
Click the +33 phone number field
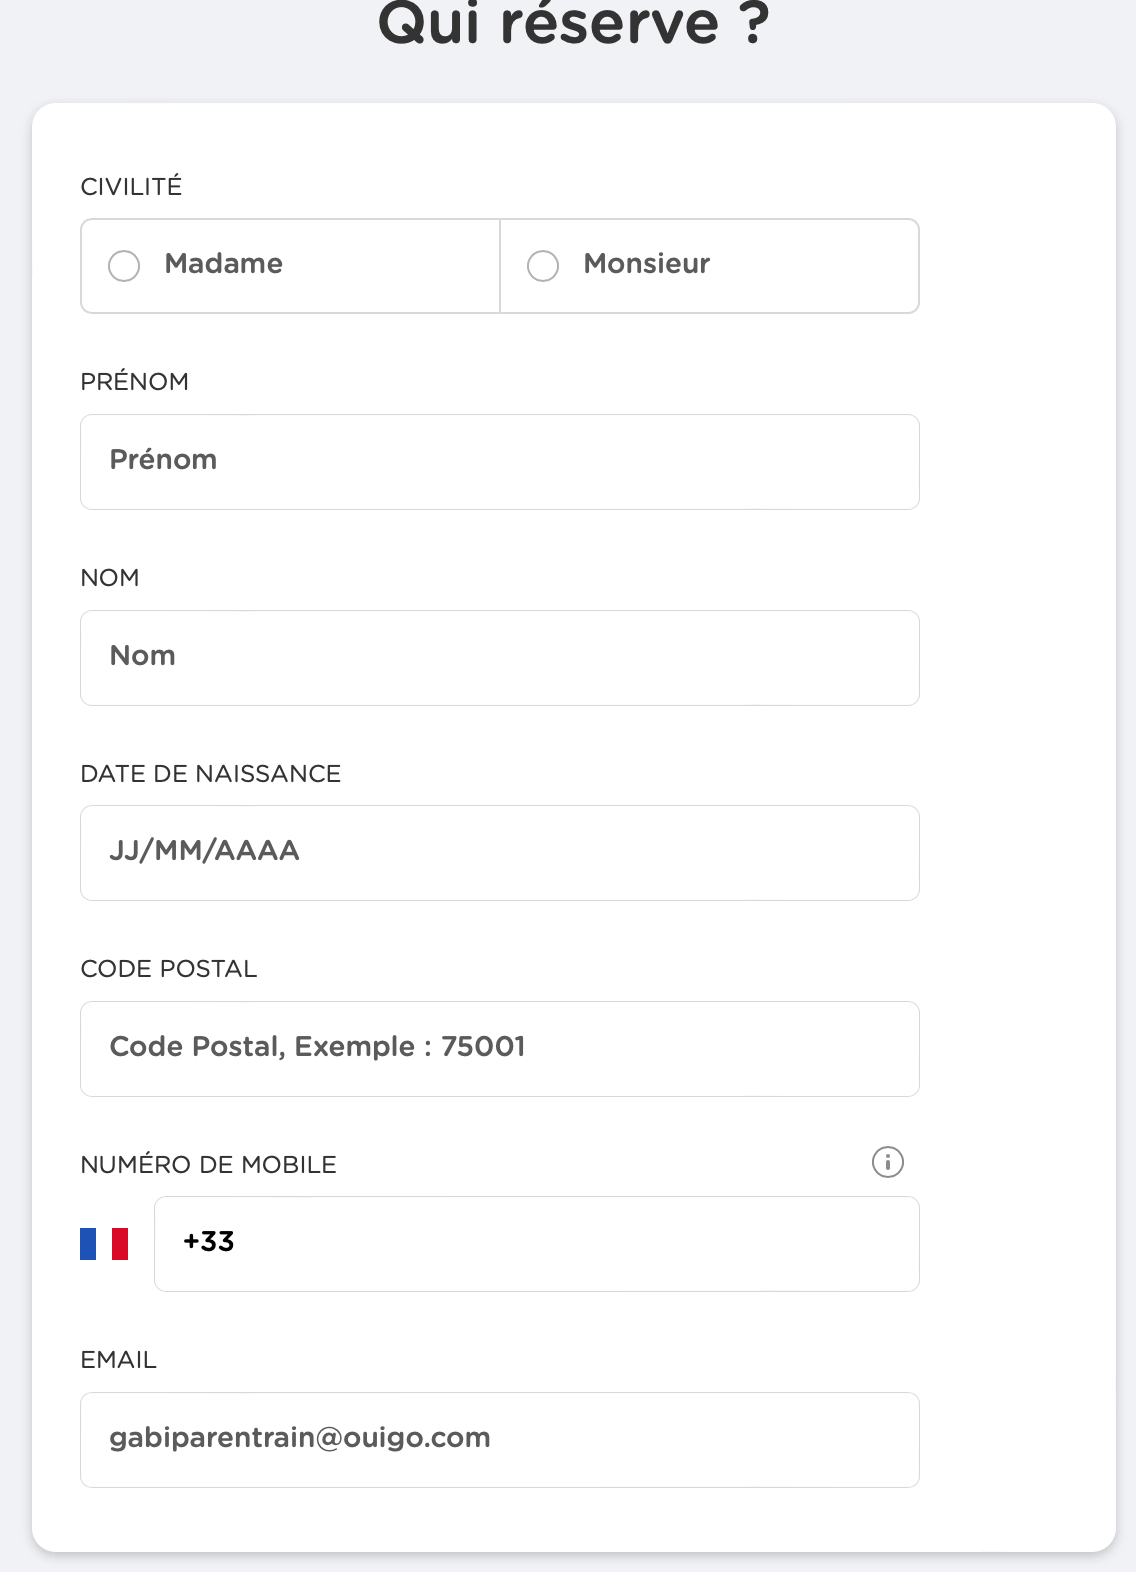[x=537, y=1244]
